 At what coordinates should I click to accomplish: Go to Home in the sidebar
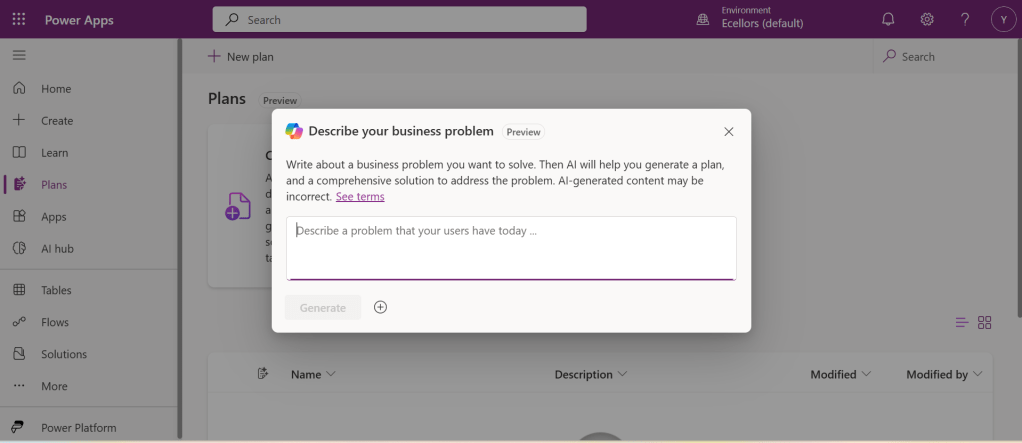click(56, 89)
